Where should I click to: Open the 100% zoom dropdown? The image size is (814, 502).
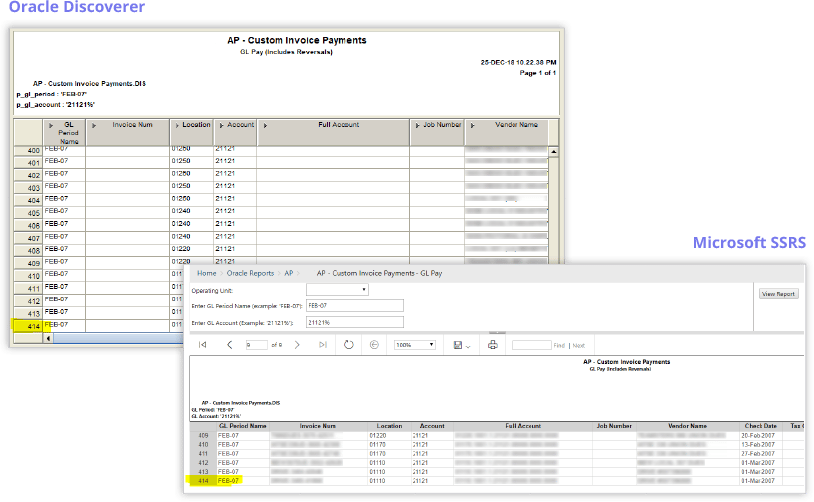[x=414, y=345]
